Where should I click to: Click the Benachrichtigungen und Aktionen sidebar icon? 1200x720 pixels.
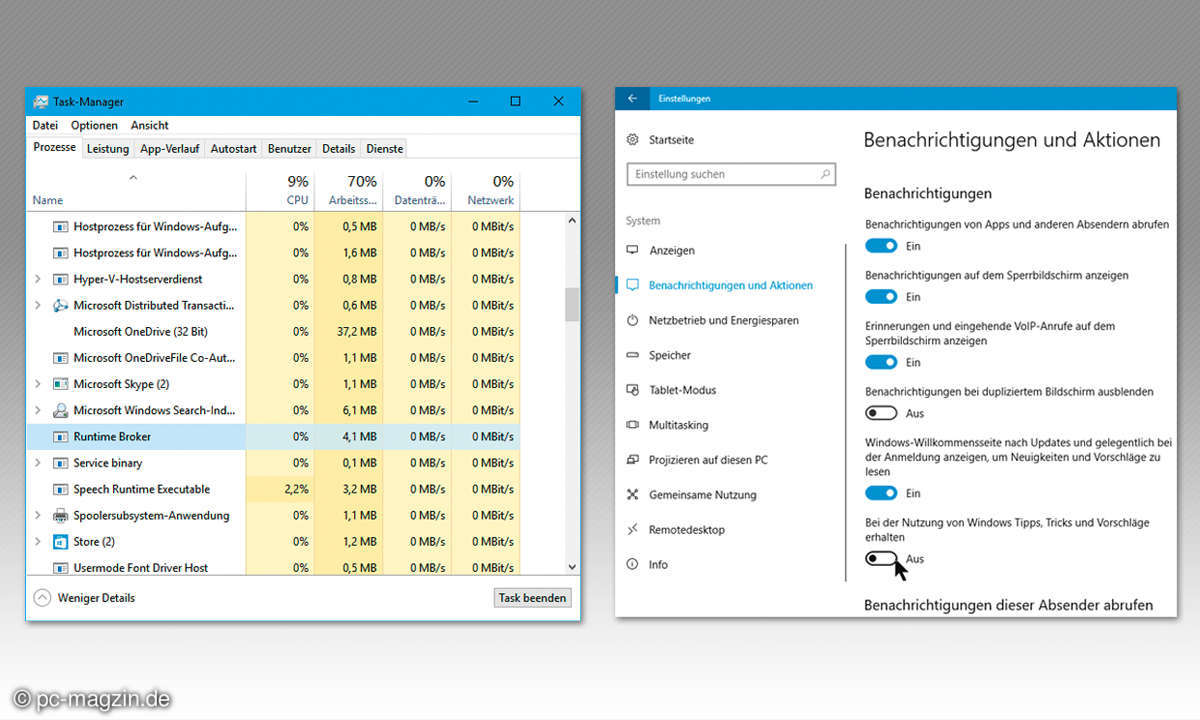point(632,285)
